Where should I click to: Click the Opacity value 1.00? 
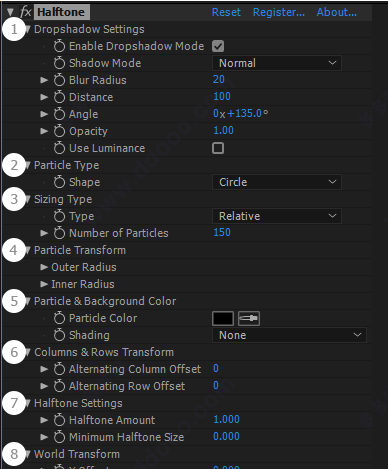tap(223, 130)
